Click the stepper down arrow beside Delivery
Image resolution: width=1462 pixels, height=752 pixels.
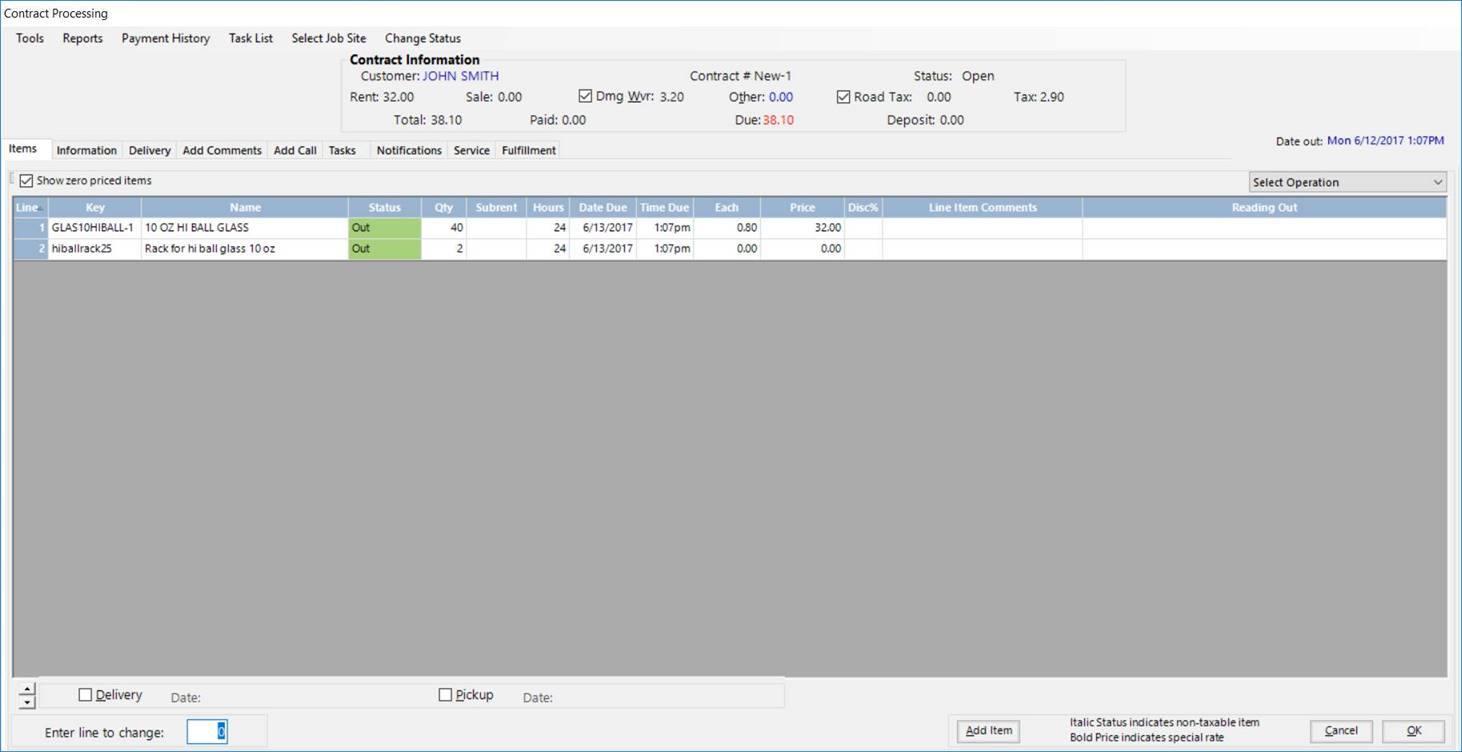click(27, 703)
